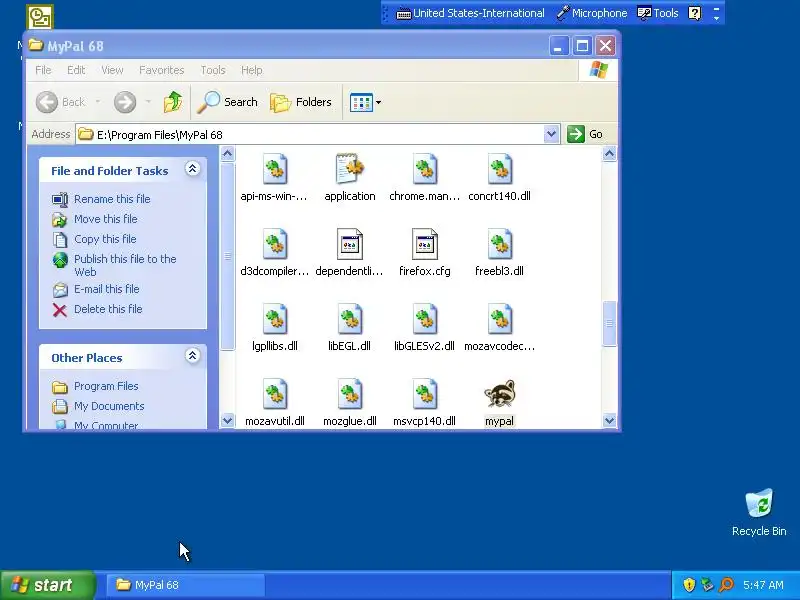Select the concrt140.dll file icon
Image resolution: width=800 pixels, height=600 pixels.
click(x=499, y=169)
